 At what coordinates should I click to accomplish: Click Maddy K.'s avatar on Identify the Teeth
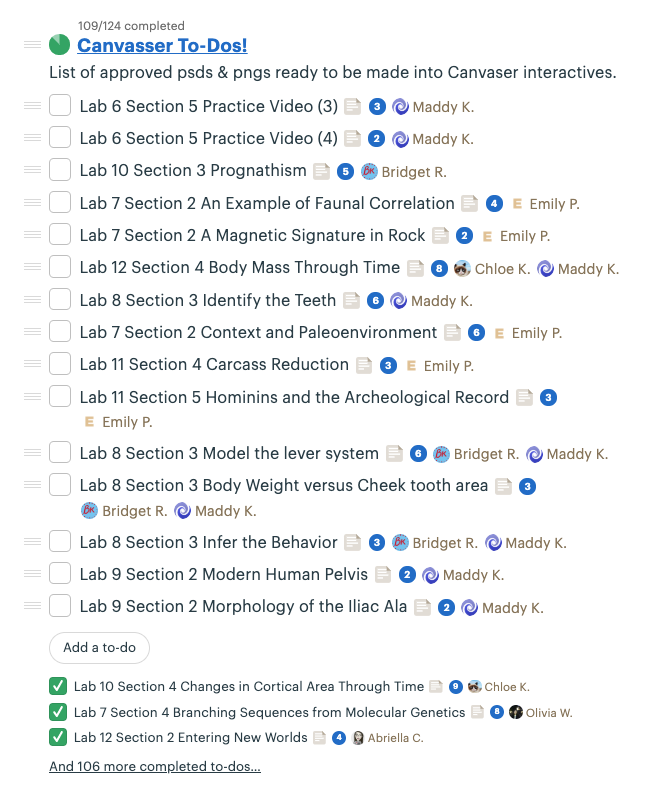click(399, 300)
